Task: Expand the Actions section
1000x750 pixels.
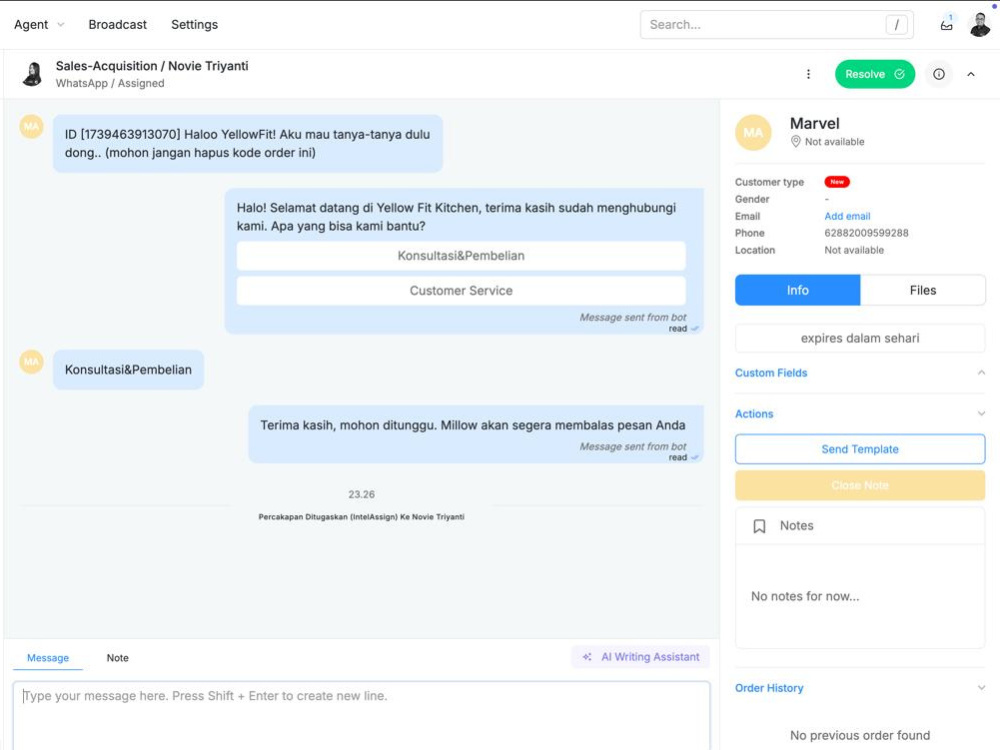Action: coord(981,414)
